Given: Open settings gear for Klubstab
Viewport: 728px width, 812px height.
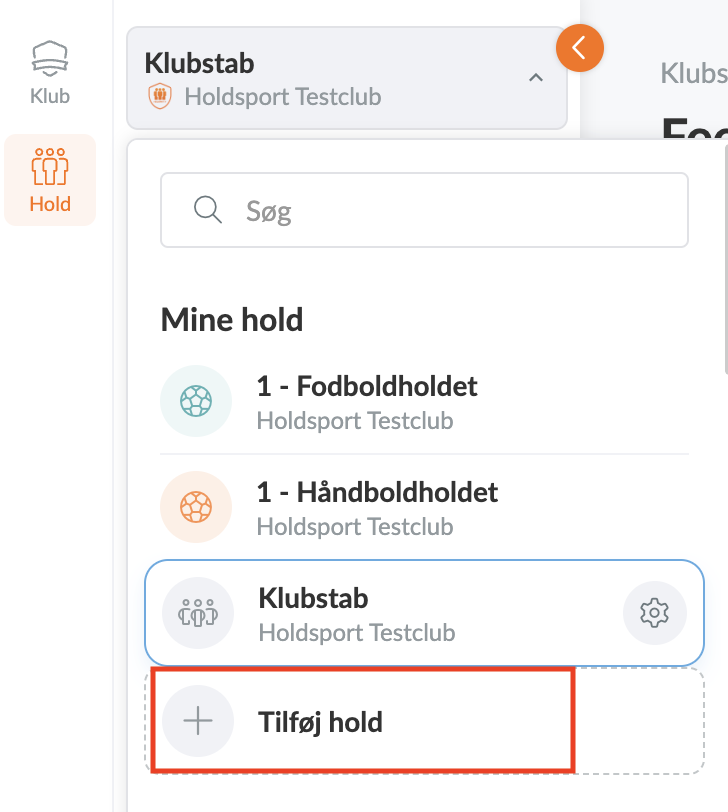Looking at the screenshot, I should pos(654,612).
